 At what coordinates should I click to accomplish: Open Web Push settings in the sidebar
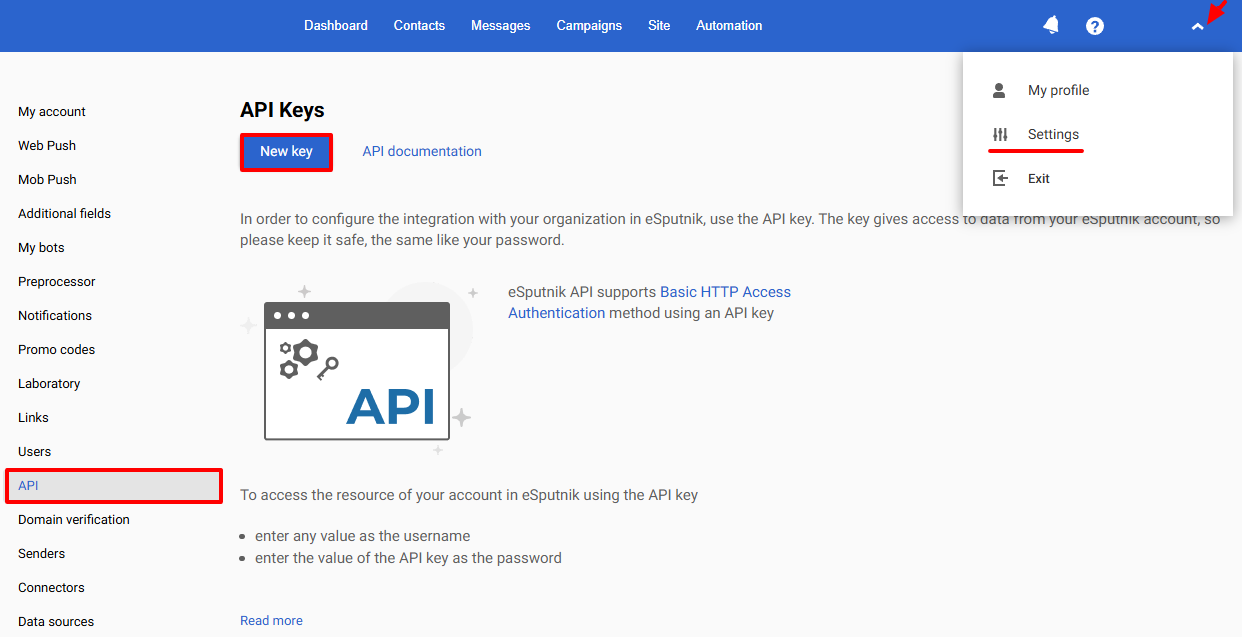[x=47, y=145]
